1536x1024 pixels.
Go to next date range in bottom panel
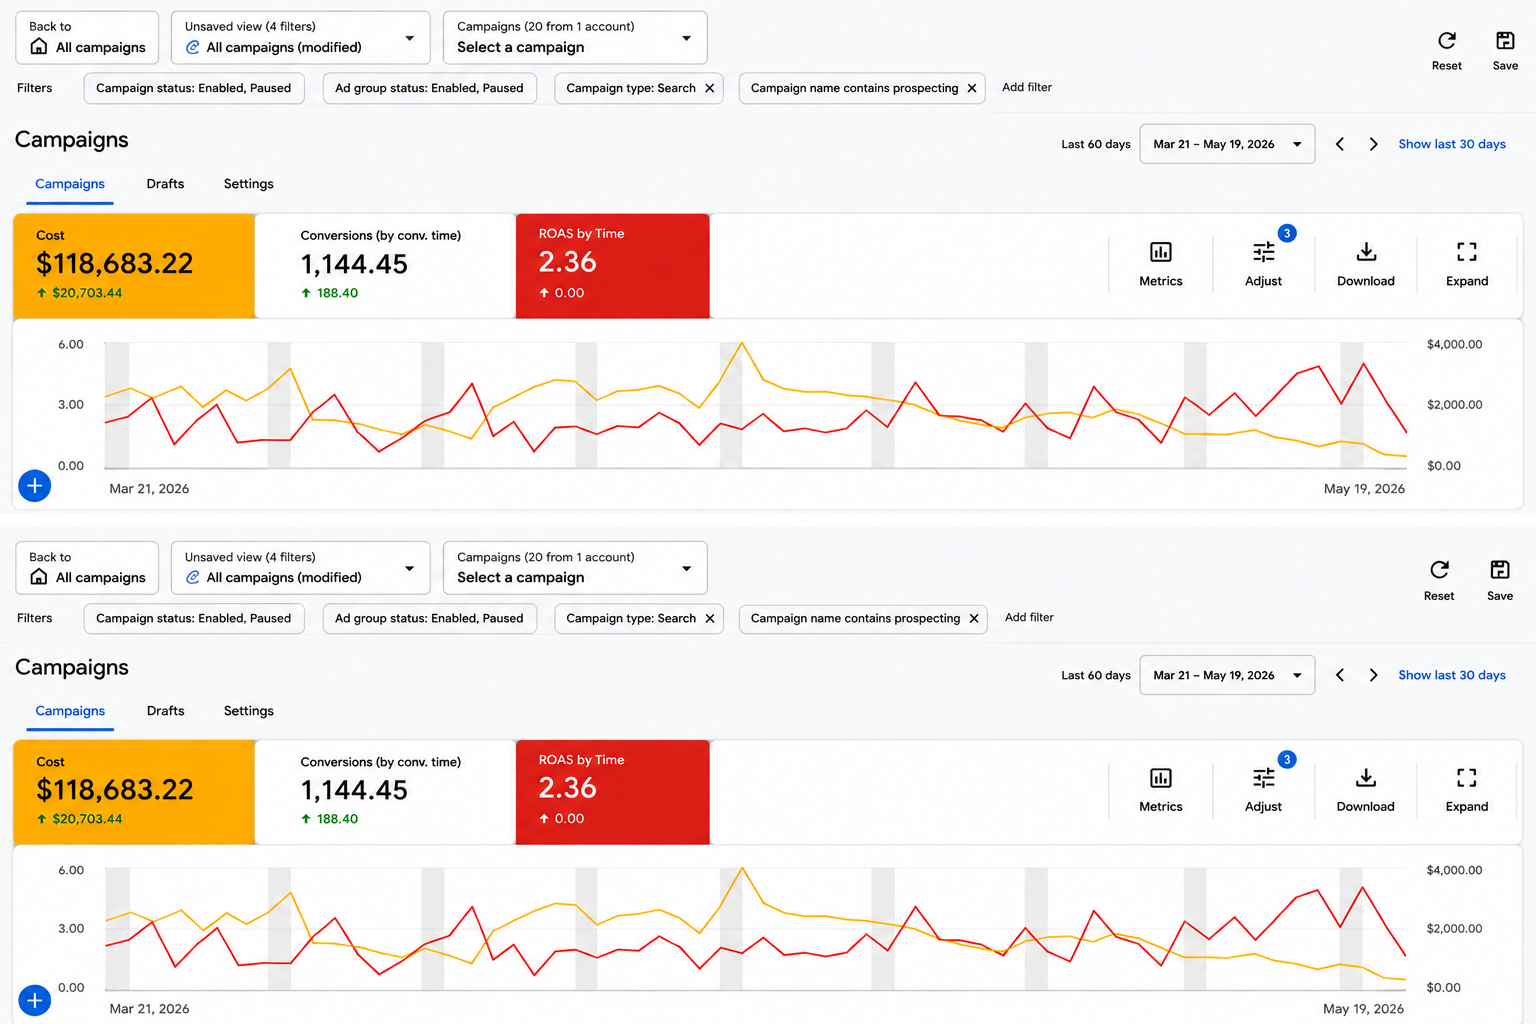click(x=1373, y=675)
